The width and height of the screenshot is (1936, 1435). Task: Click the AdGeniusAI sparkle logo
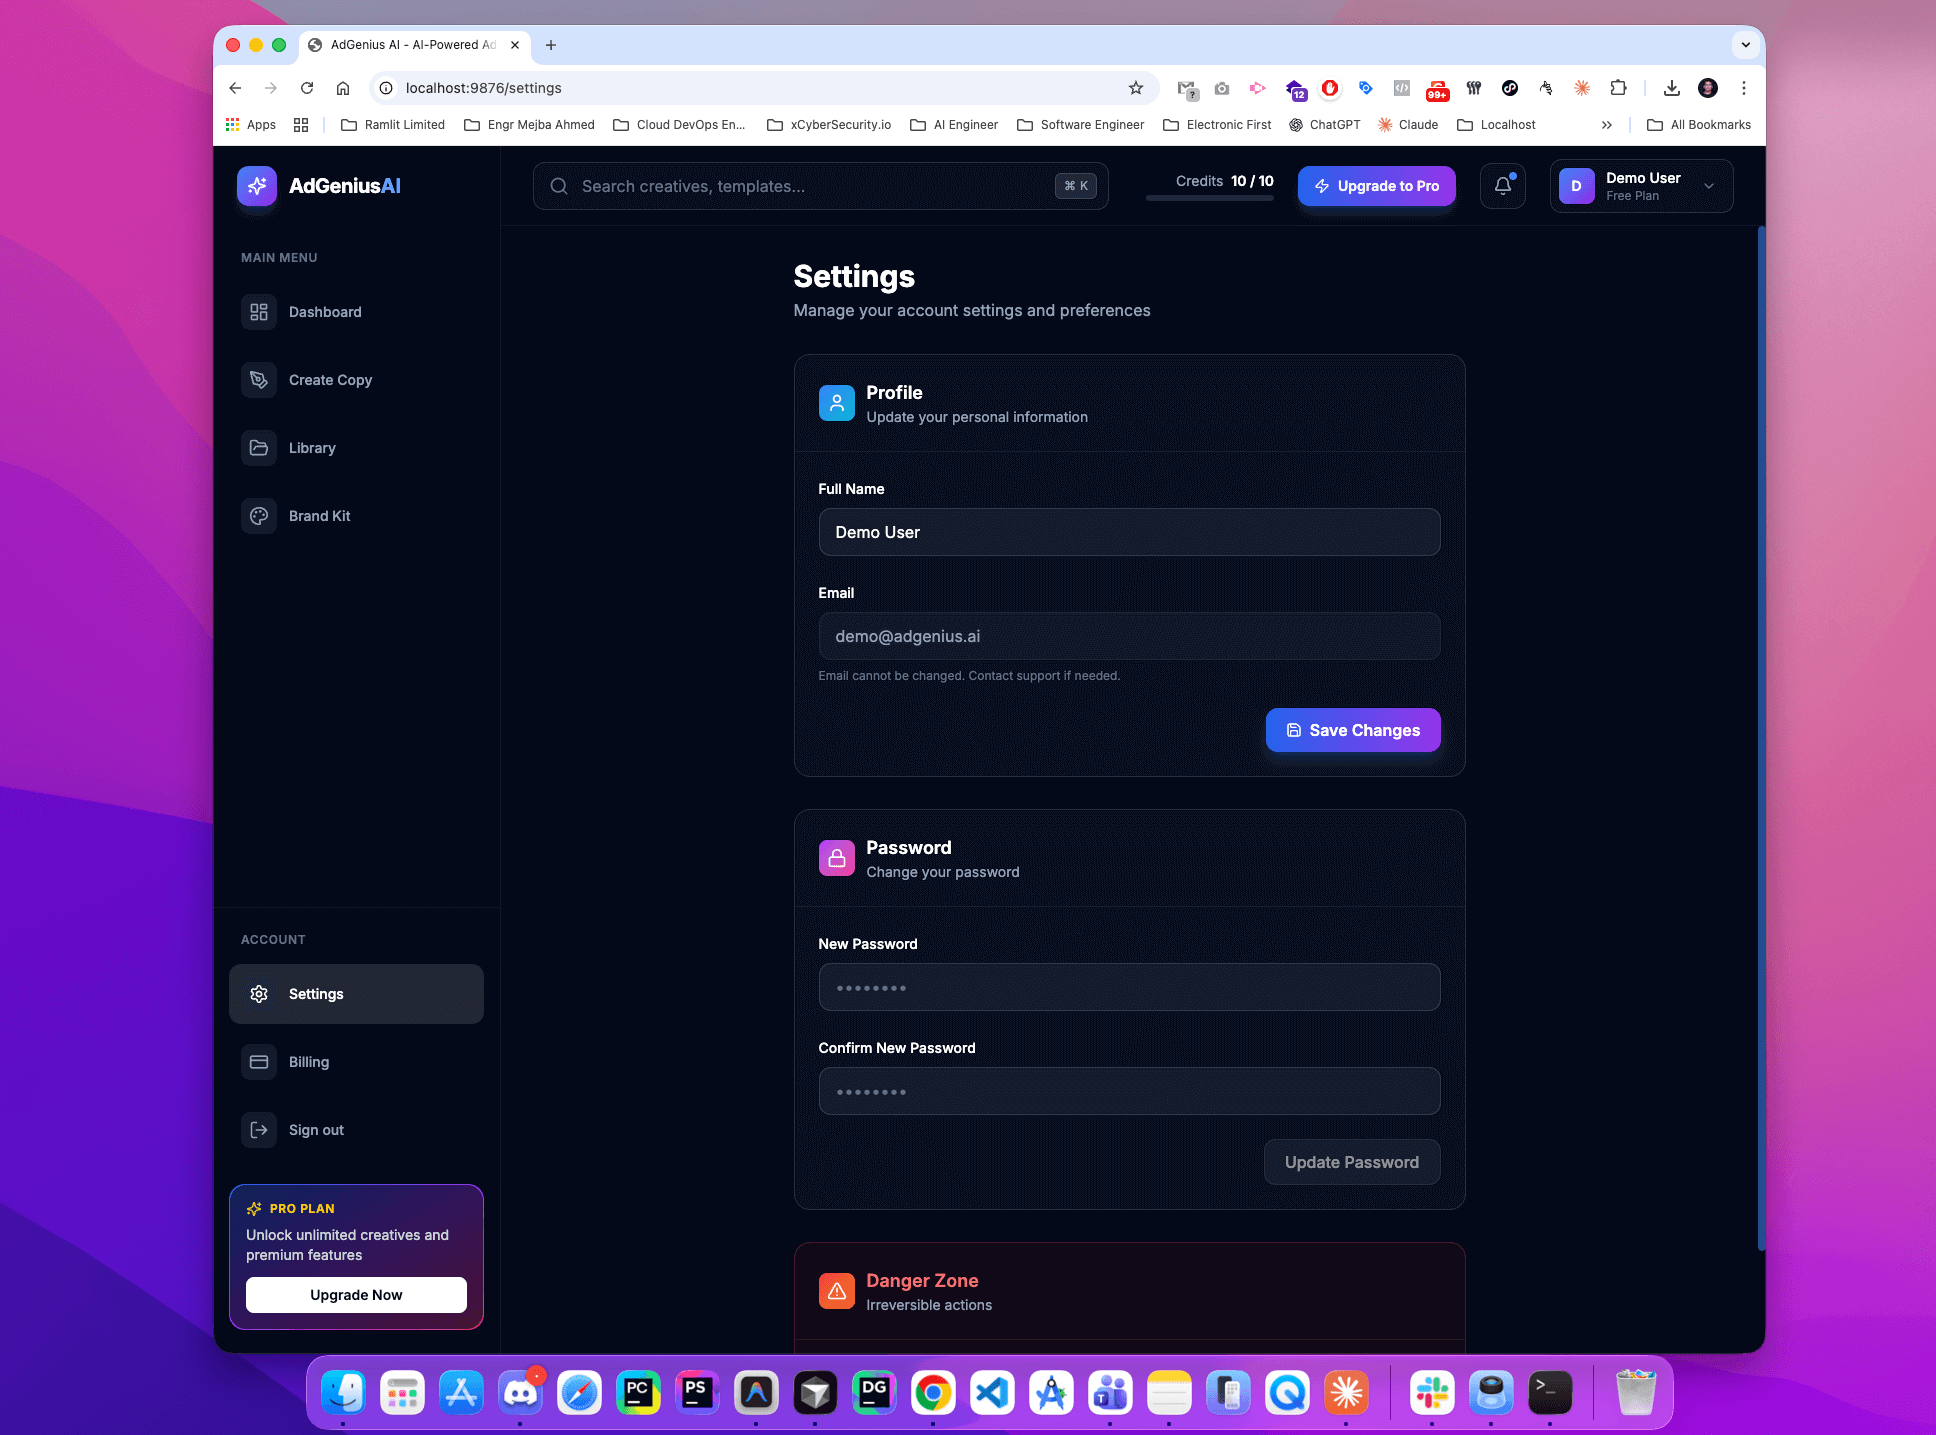pyautogui.click(x=257, y=185)
